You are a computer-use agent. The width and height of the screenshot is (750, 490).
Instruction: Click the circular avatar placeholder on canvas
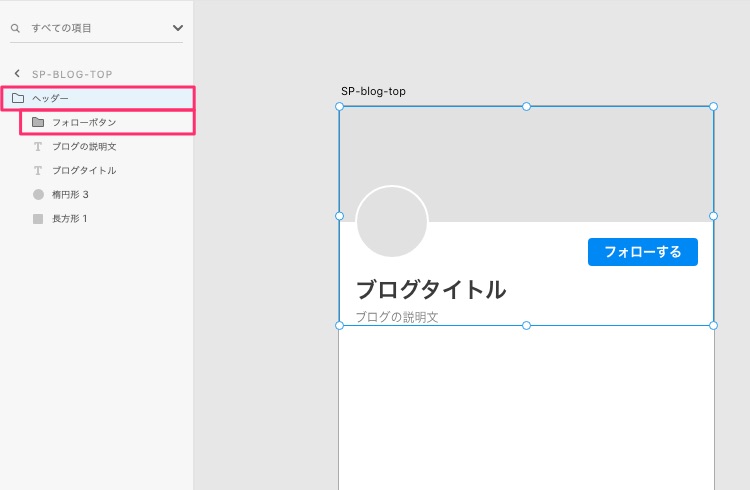tap(392, 222)
